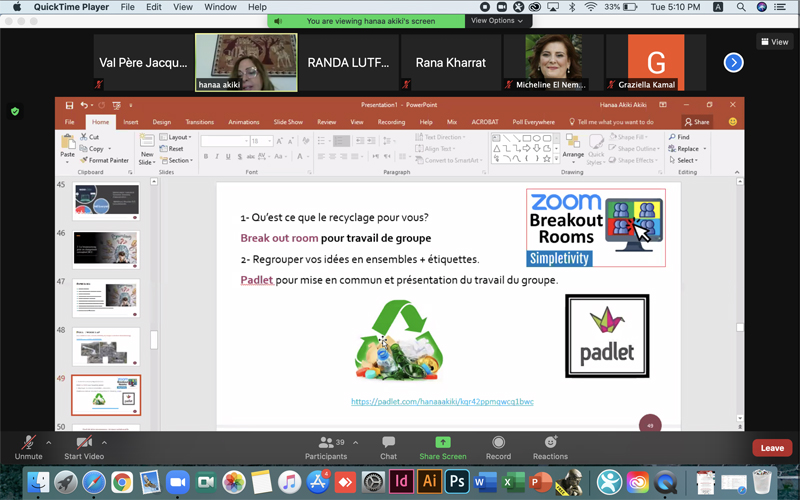Switch to the Transitions ribbon tab
This screenshot has width=800, height=500.
[x=199, y=122]
